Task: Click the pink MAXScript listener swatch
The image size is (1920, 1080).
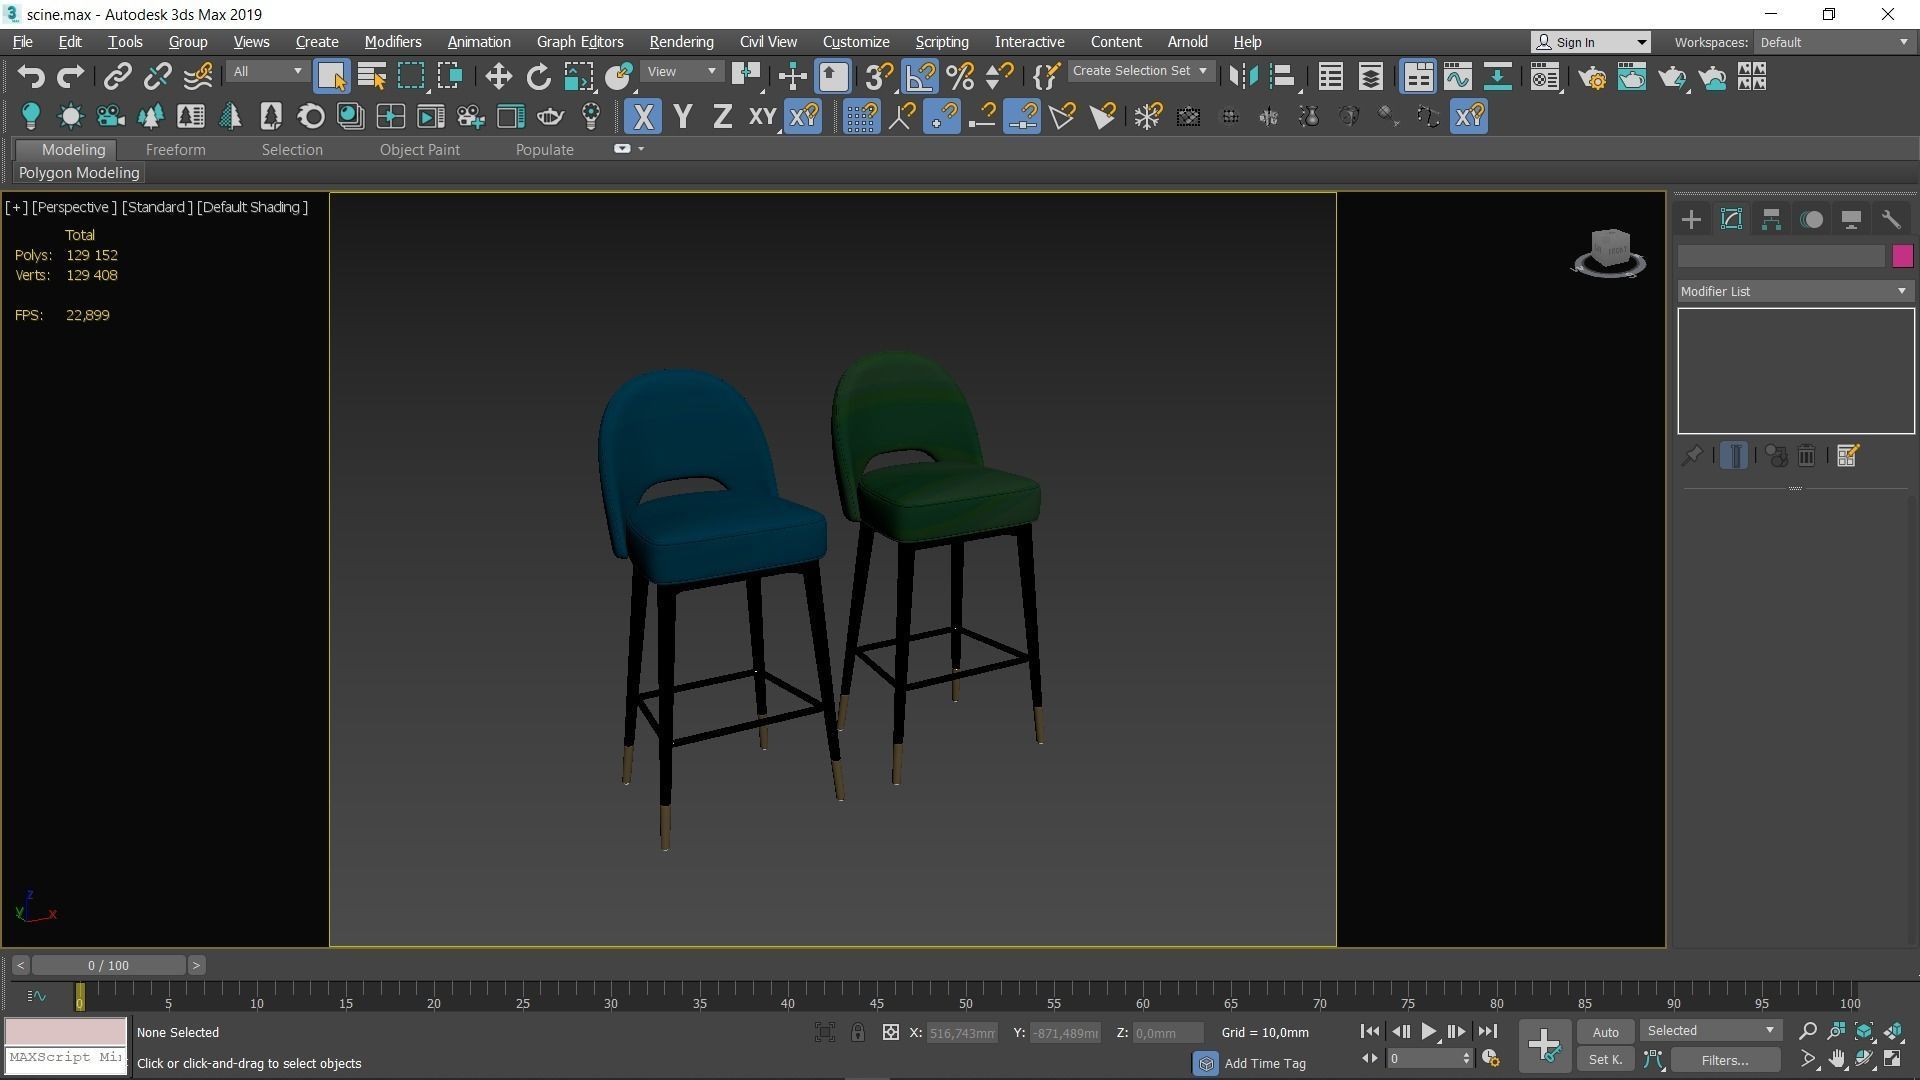Action: [x=66, y=1031]
